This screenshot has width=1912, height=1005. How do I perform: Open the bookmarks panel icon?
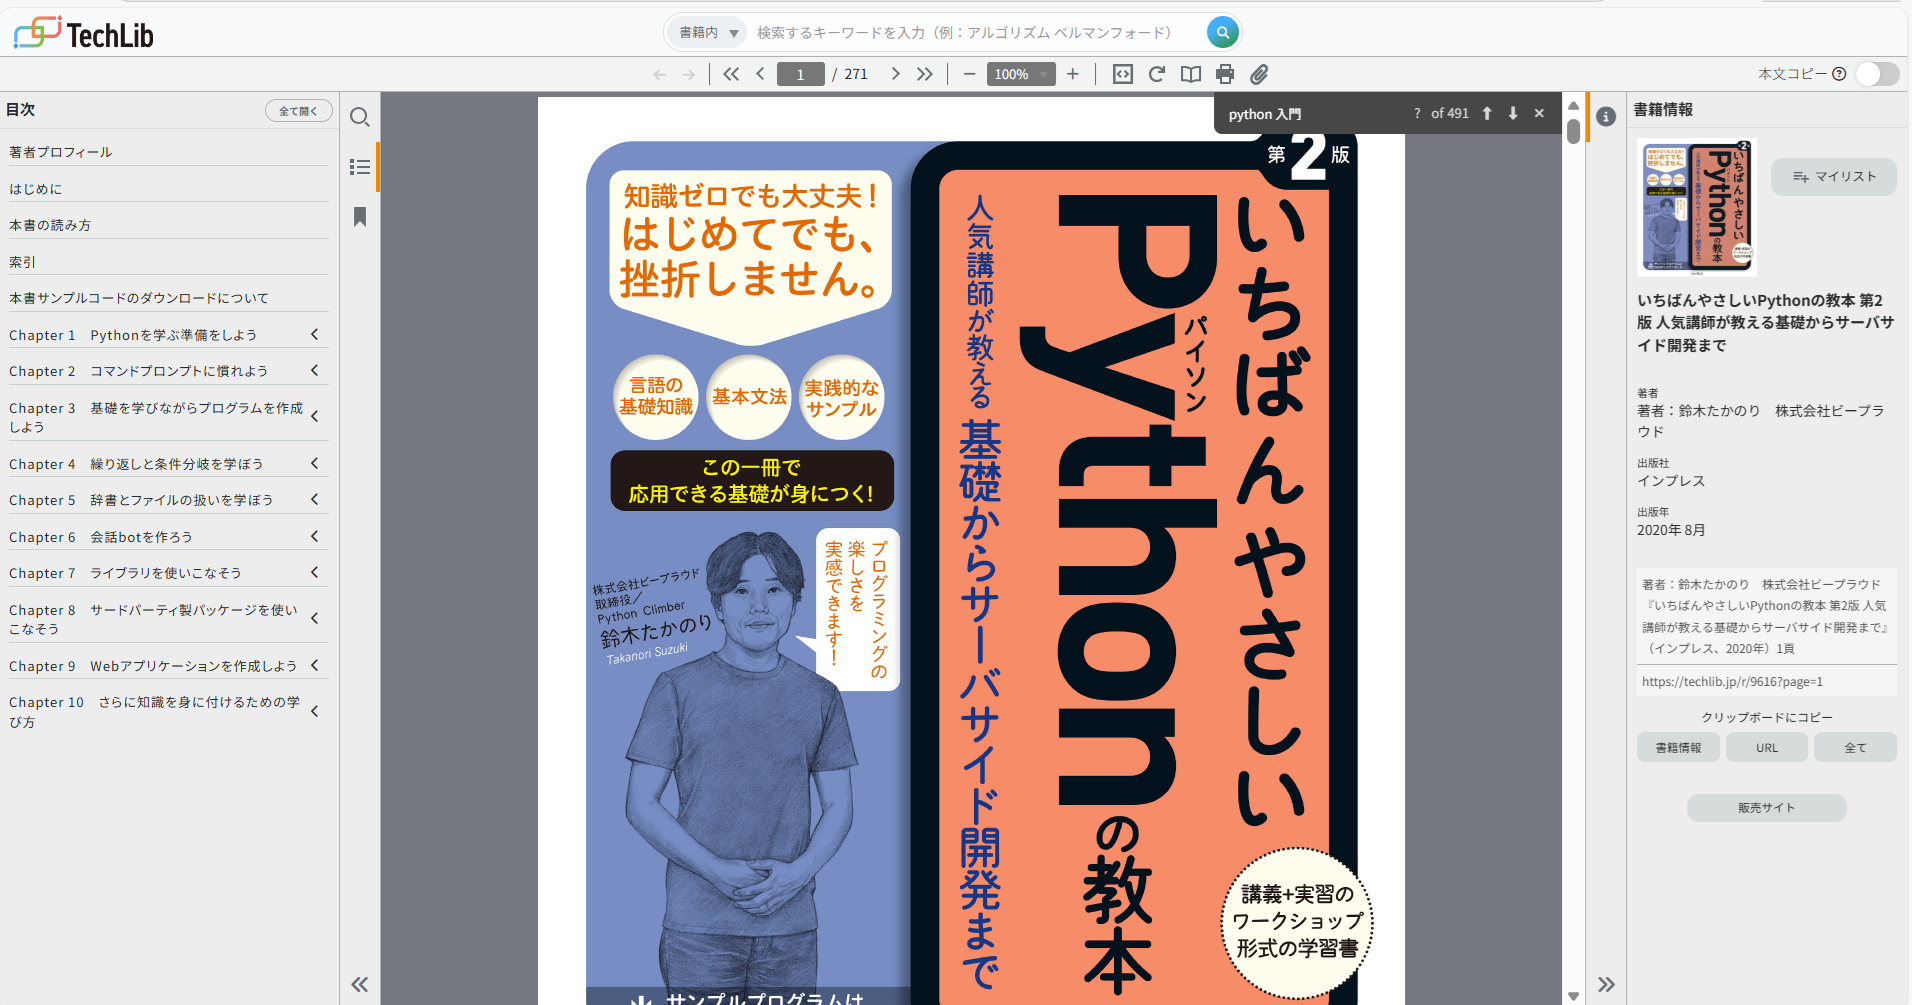(x=360, y=217)
